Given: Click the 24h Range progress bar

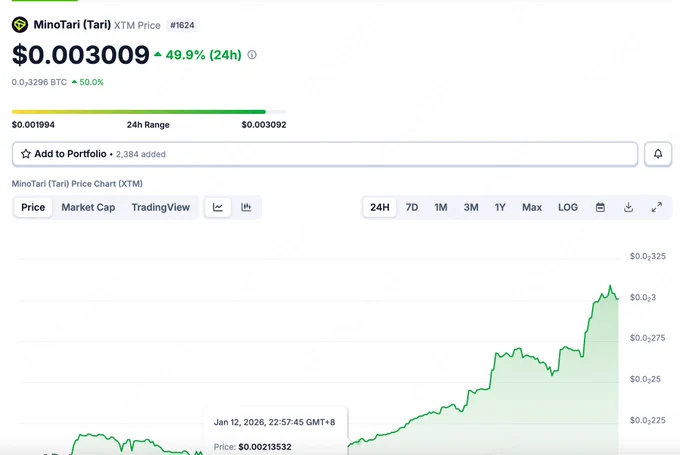Looking at the screenshot, I should coord(149,112).
